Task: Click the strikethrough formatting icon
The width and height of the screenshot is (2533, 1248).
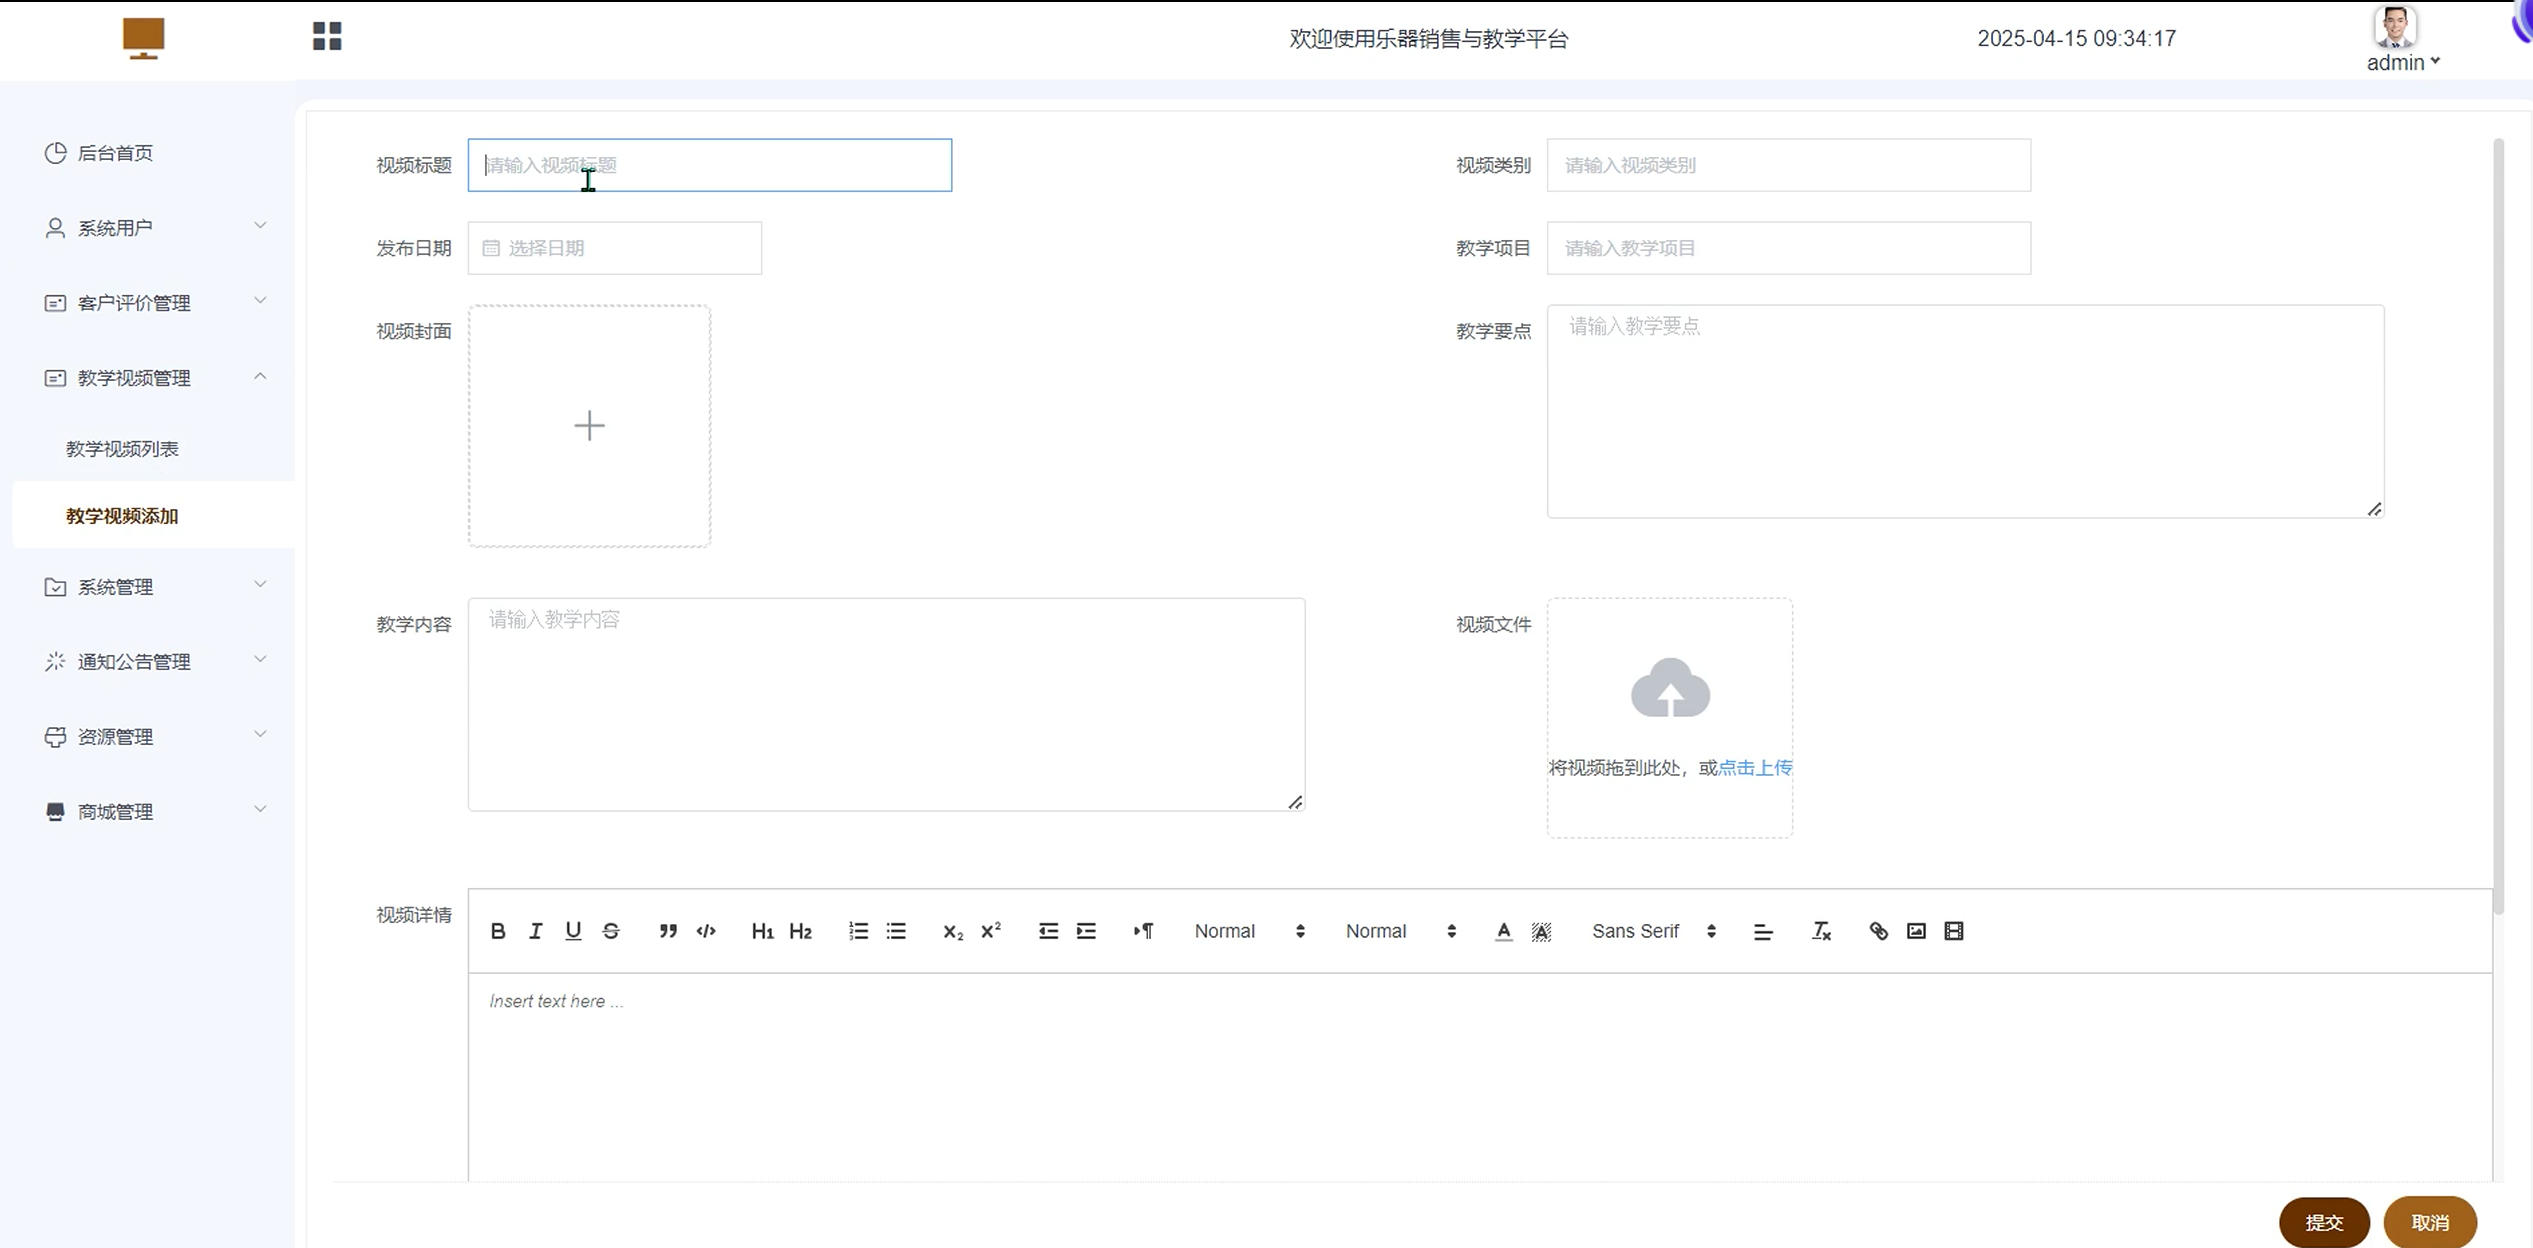Action: pyautogui.click(x=611, y=931)
